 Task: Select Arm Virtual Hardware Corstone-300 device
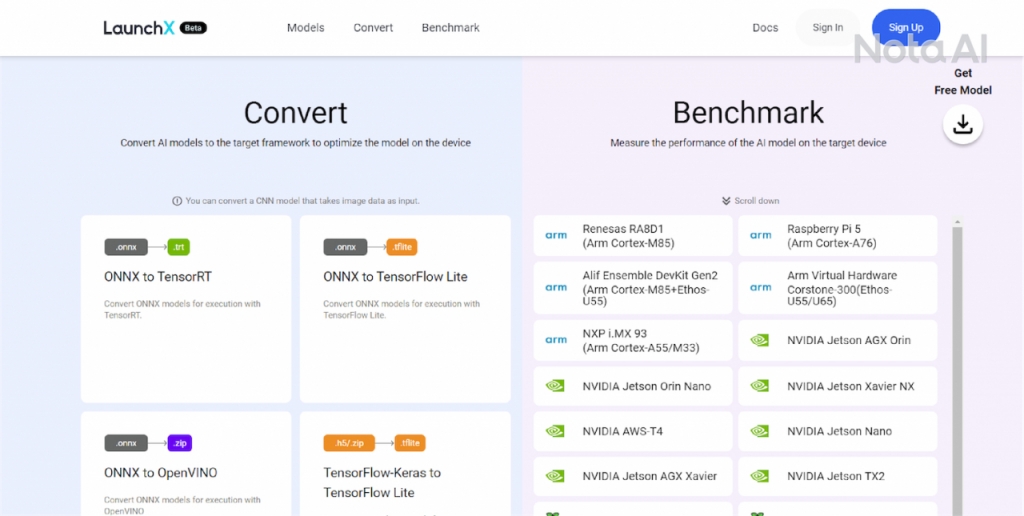tap(838, 288)
